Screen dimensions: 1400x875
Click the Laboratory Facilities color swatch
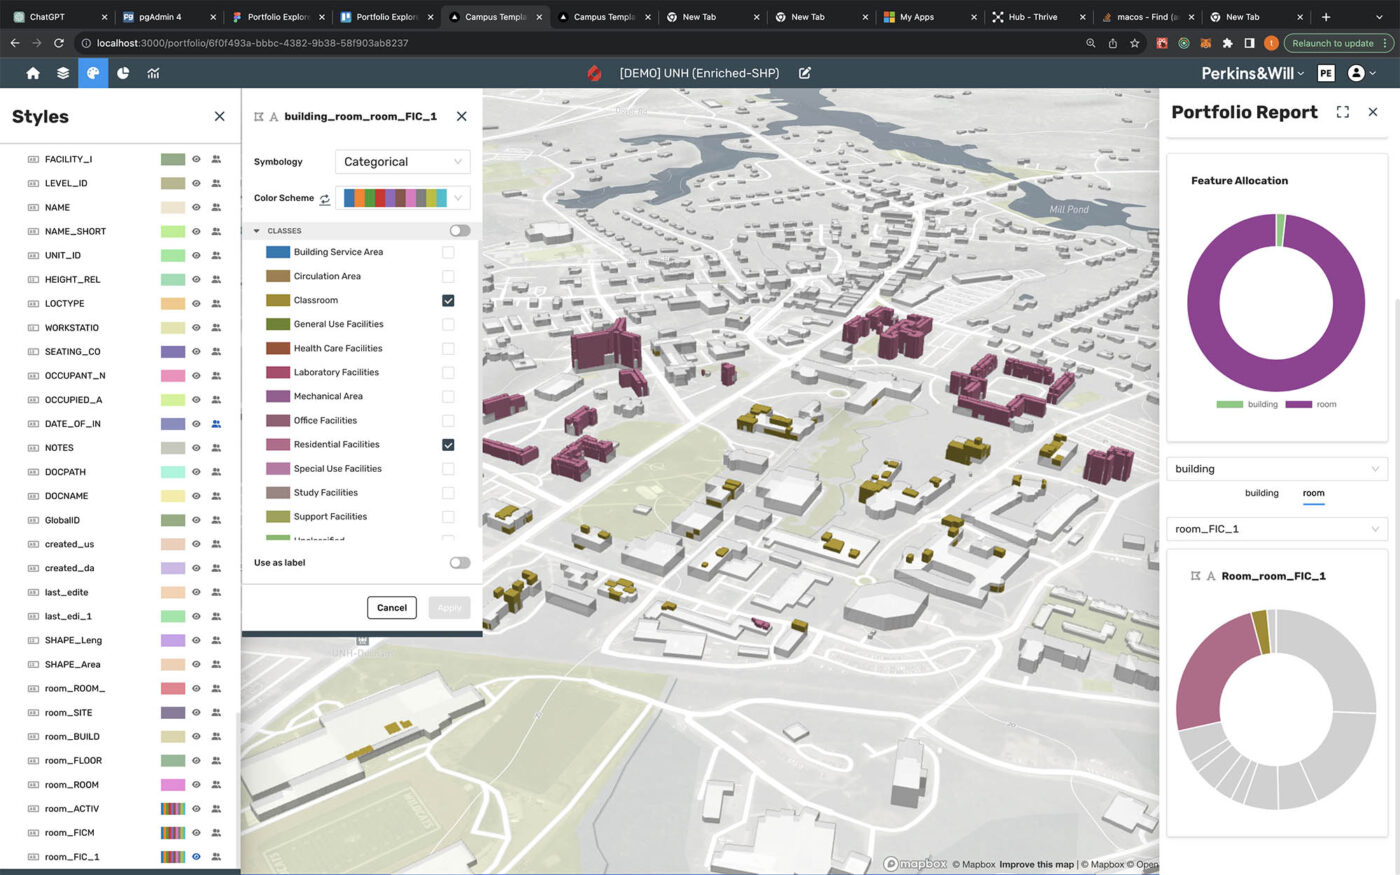[278, 372]
